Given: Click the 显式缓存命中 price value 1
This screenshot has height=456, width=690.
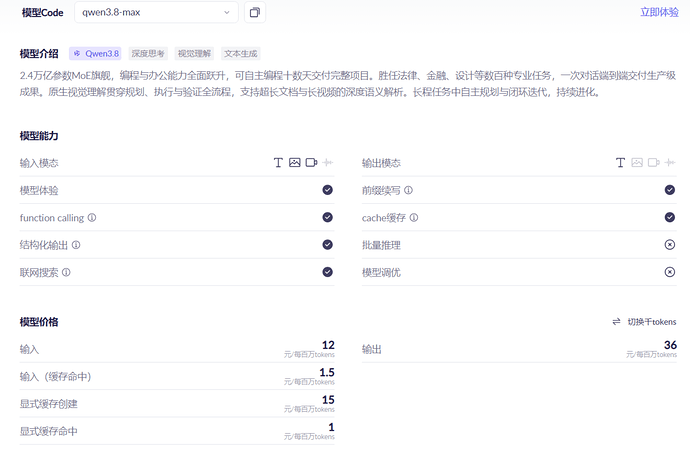Looking at the screenshot, I should pos(331,427).
